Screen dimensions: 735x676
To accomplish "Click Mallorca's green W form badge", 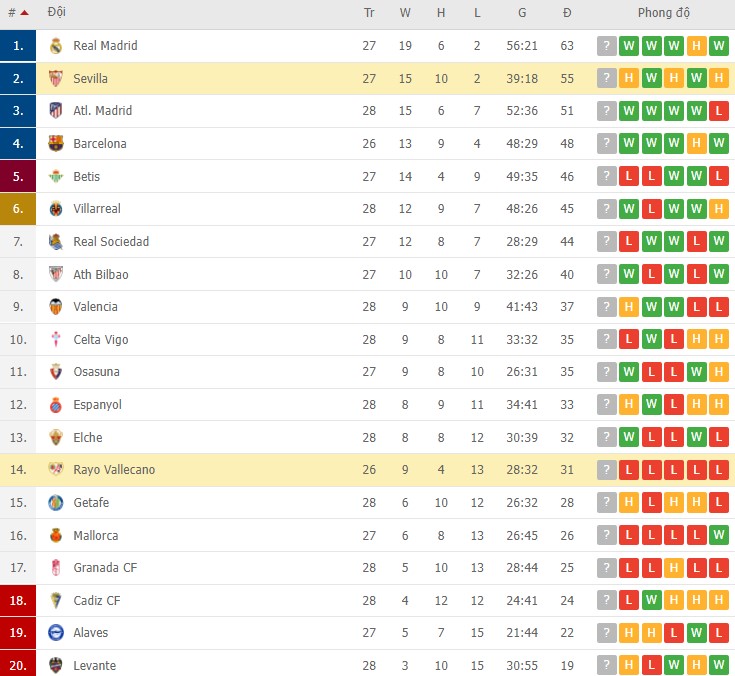I will click(x=719, y=535).
